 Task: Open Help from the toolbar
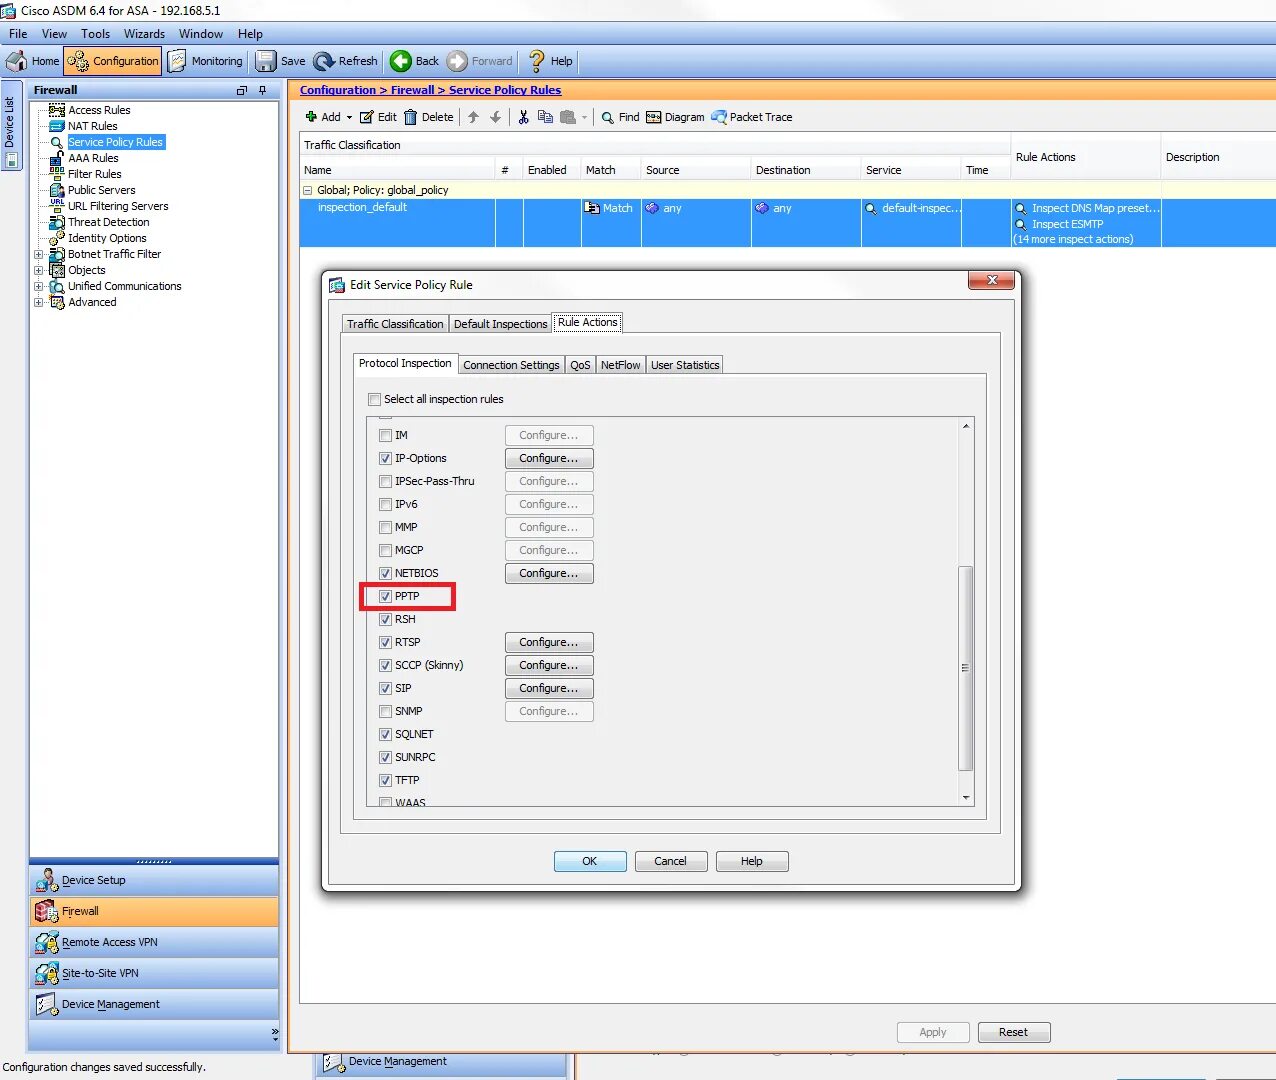550,61
